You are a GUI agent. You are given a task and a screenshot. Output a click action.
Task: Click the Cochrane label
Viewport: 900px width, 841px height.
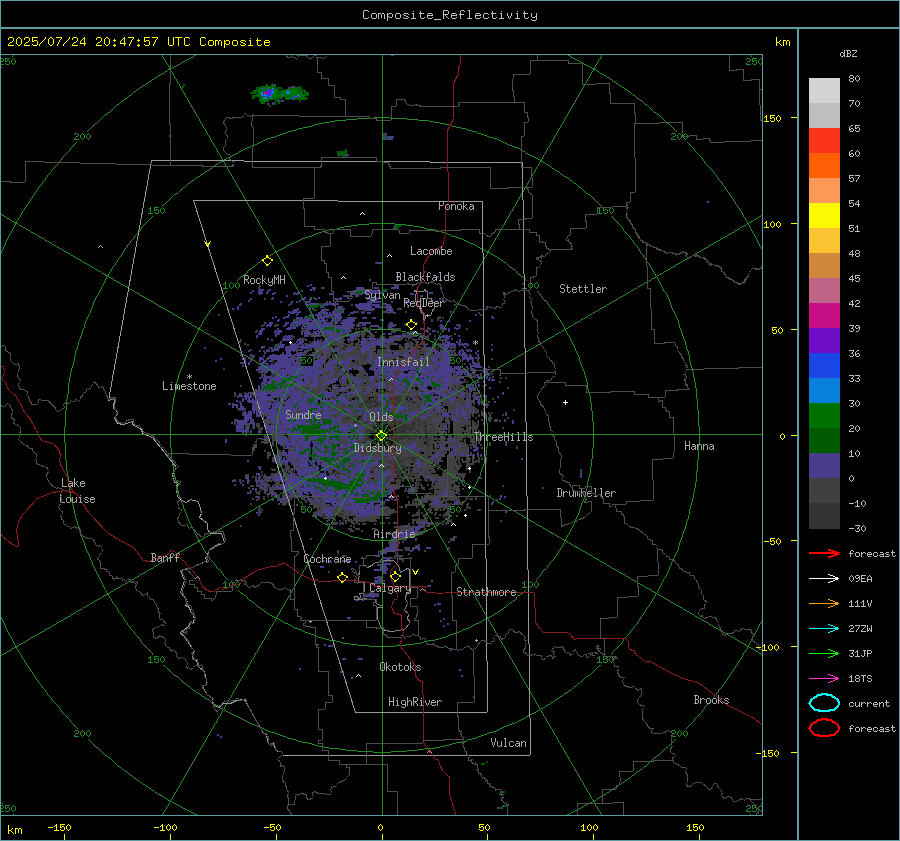pos(327,559)
